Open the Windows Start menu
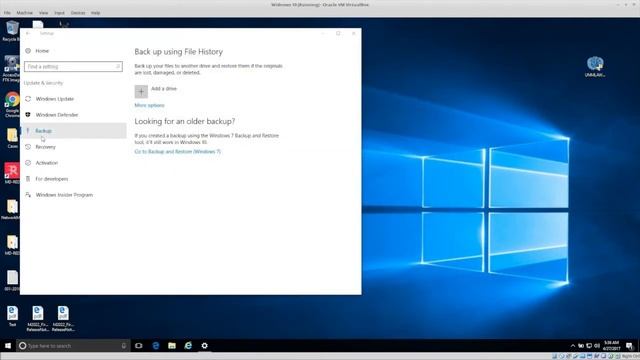 click(8, 346)
